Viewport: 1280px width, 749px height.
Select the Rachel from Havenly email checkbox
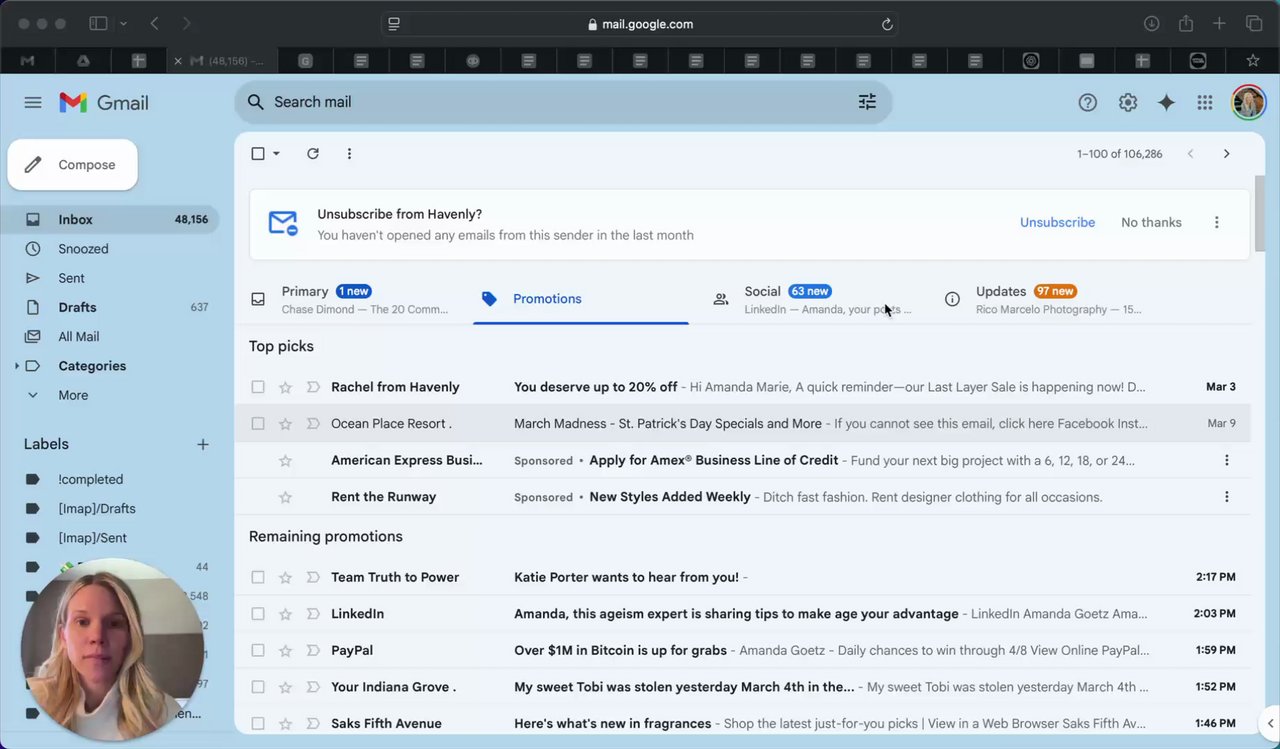pyautogui.click(x=258, y=387)
